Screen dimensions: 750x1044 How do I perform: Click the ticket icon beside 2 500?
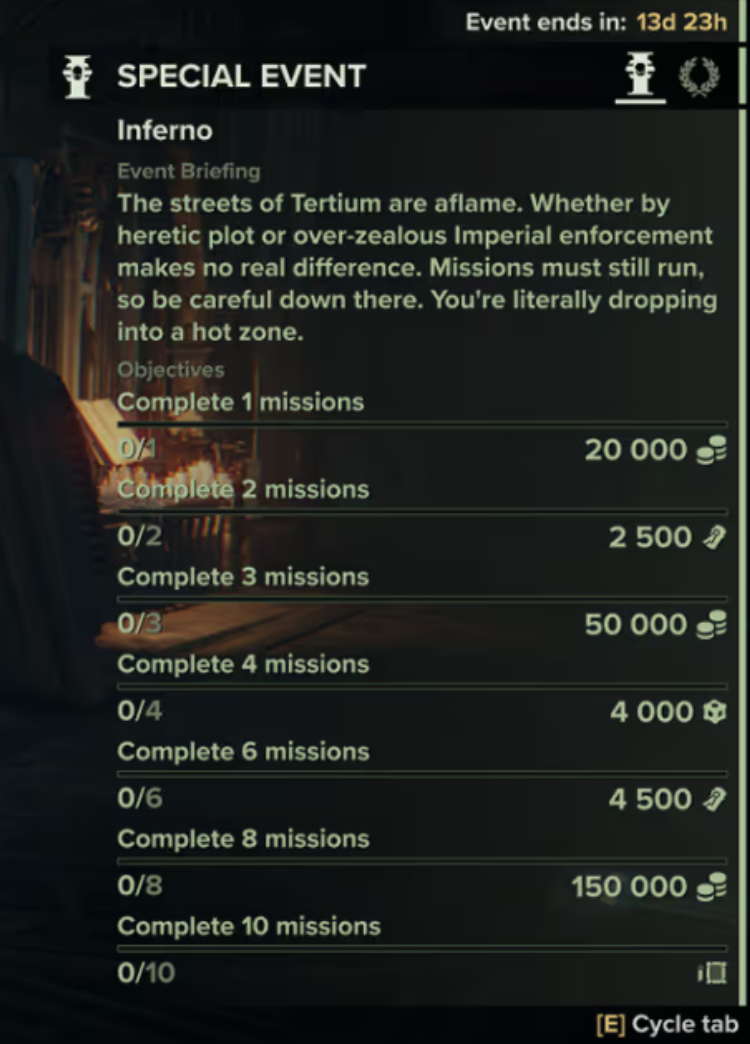(713, 538)
